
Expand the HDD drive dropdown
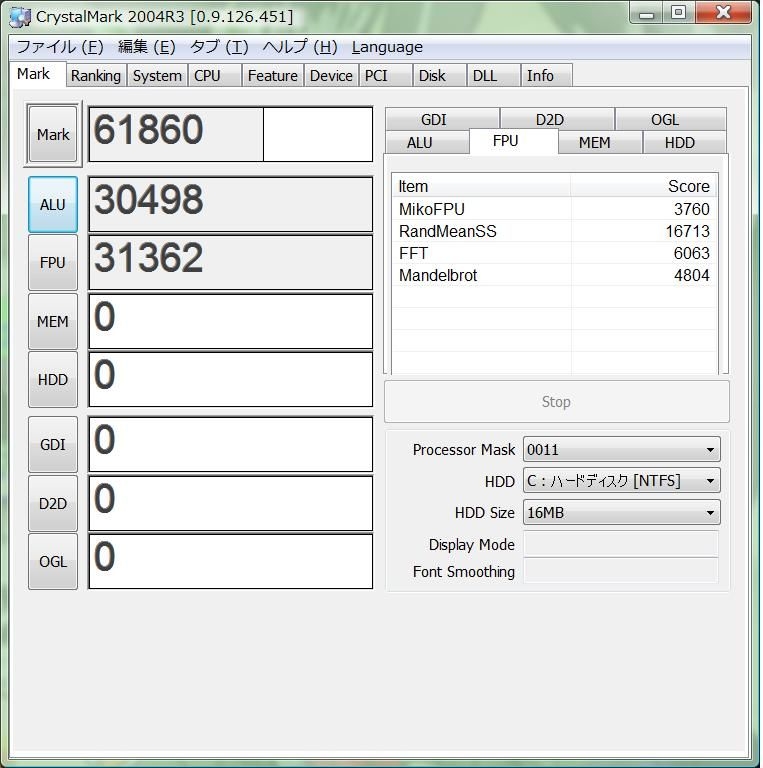pos(621,481)
